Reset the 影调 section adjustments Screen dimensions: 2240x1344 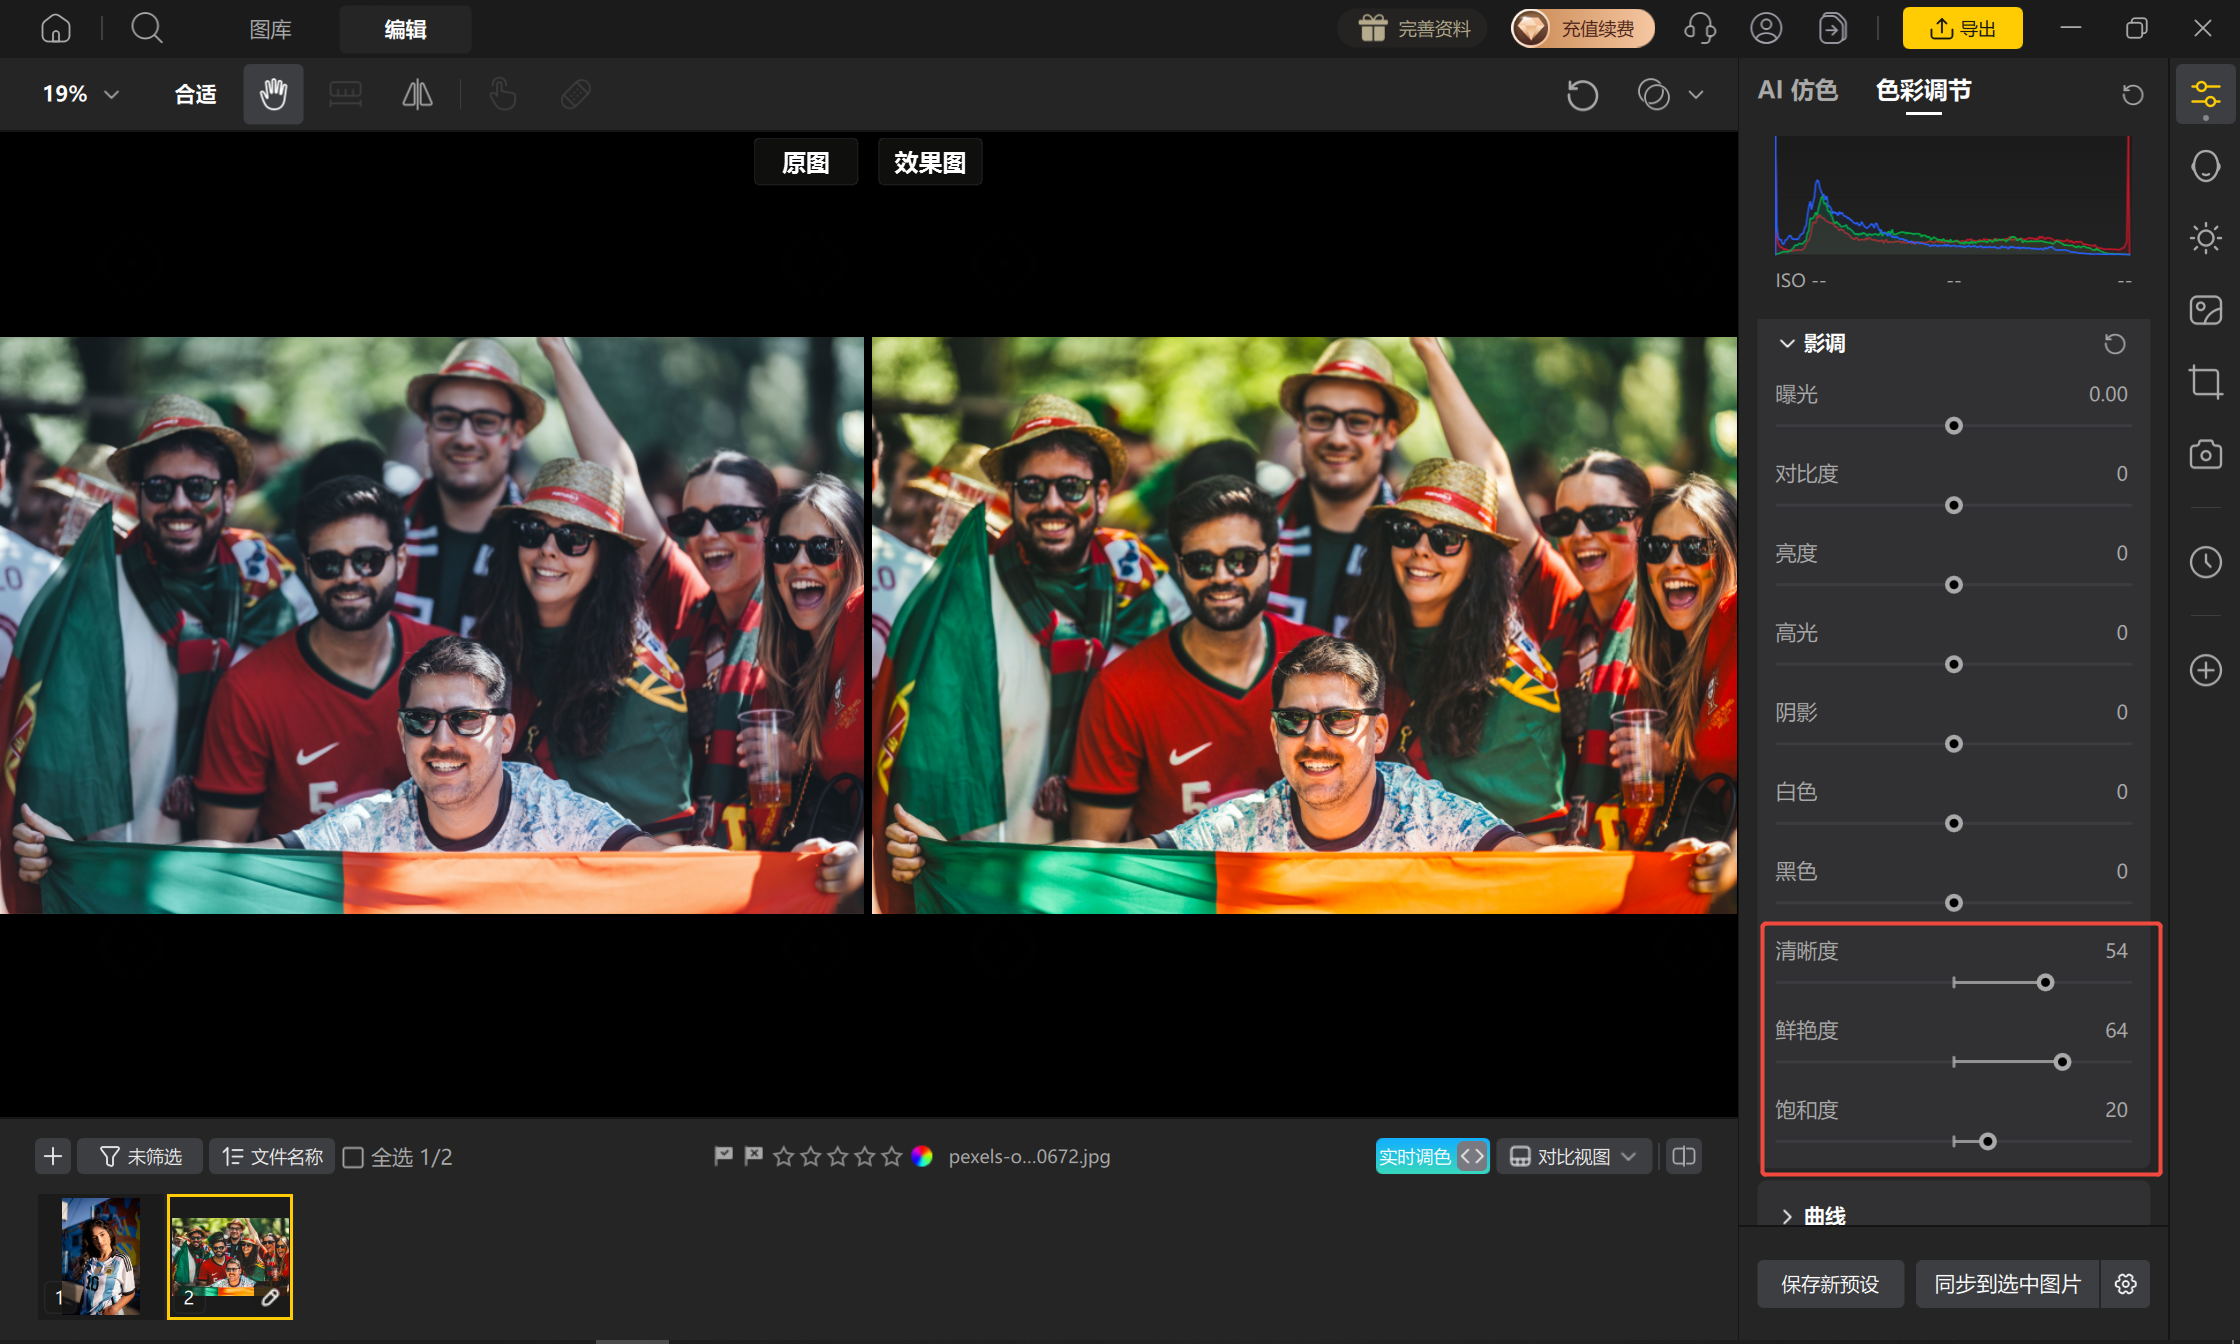click(x=2114, y=343)
